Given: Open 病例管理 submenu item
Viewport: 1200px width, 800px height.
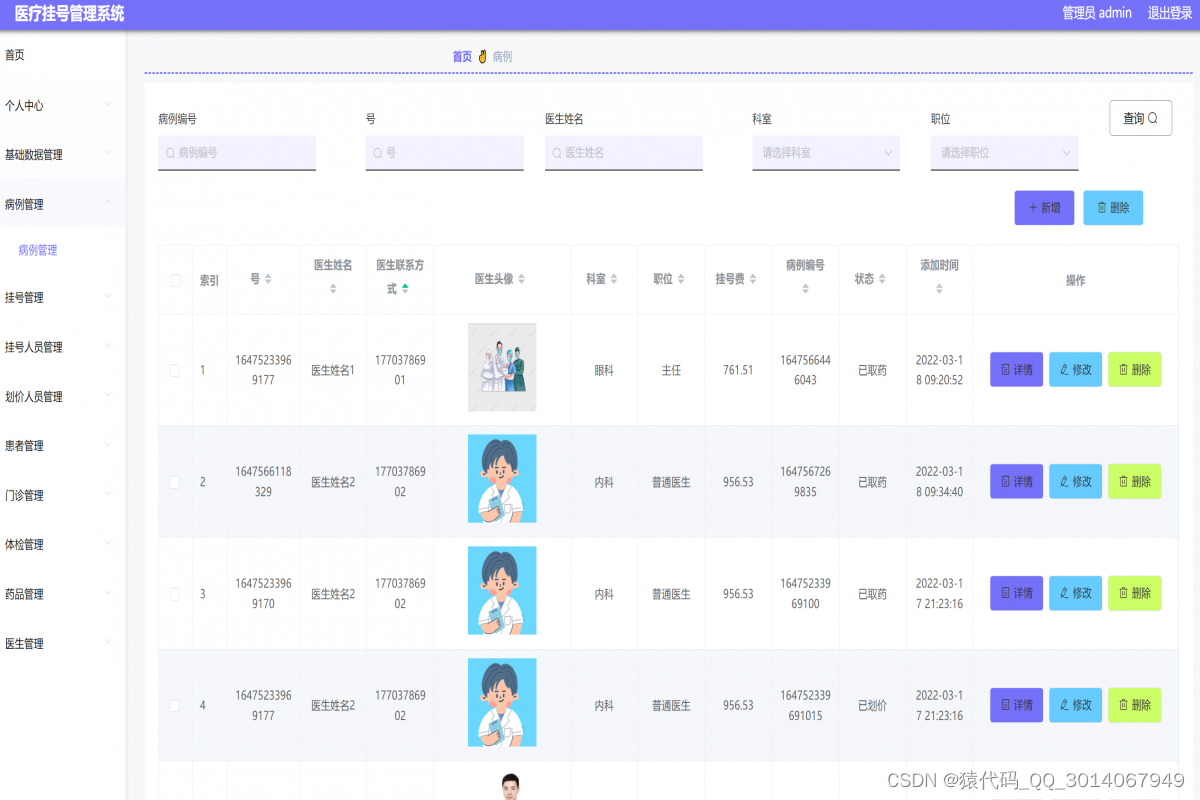Looking at the screenshot, I should coord(63,250).
